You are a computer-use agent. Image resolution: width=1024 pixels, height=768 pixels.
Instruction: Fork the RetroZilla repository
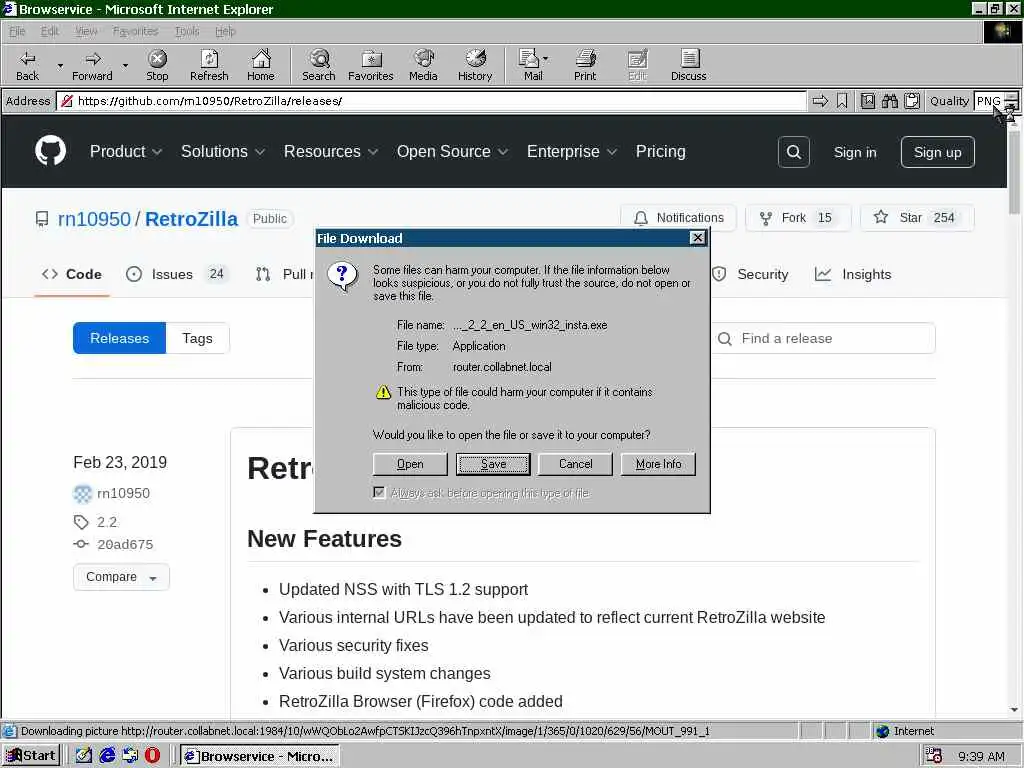point(797,218)
